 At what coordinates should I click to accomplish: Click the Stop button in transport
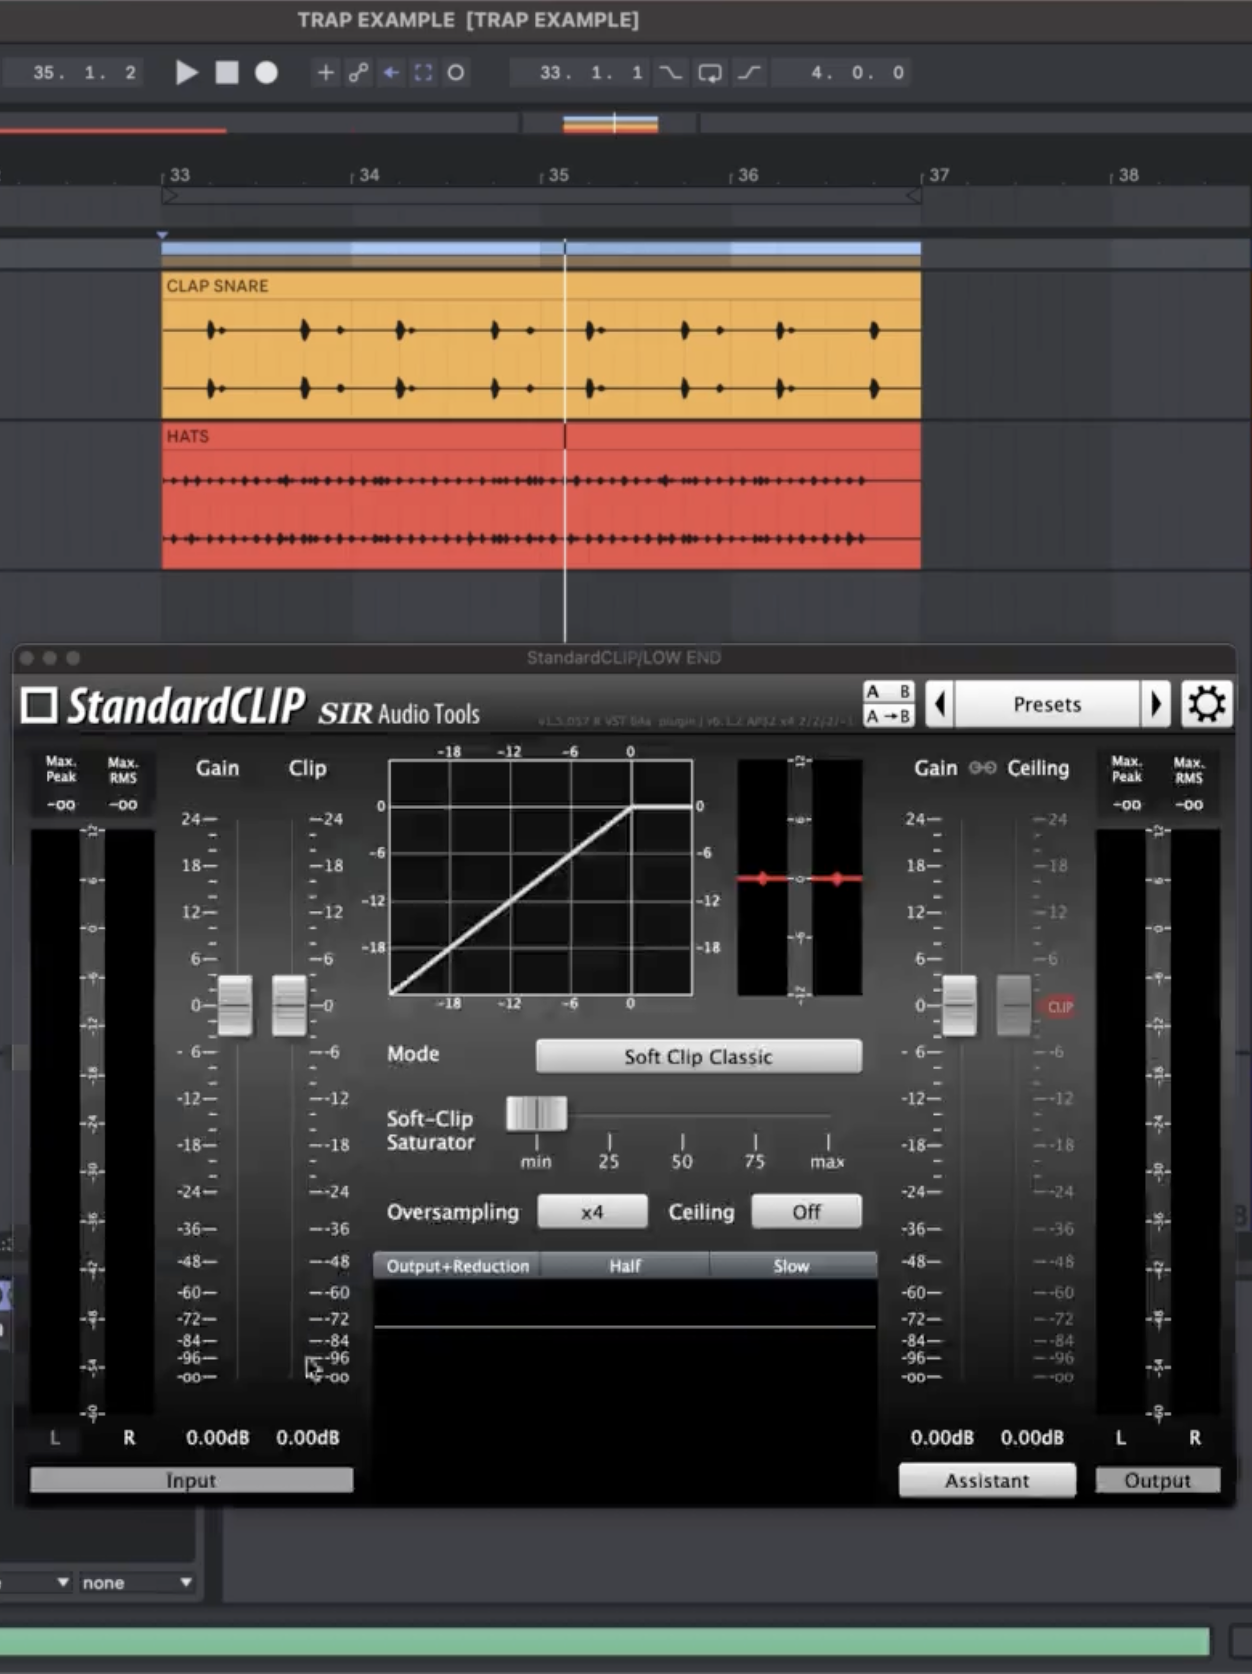(x=227, y=72)
